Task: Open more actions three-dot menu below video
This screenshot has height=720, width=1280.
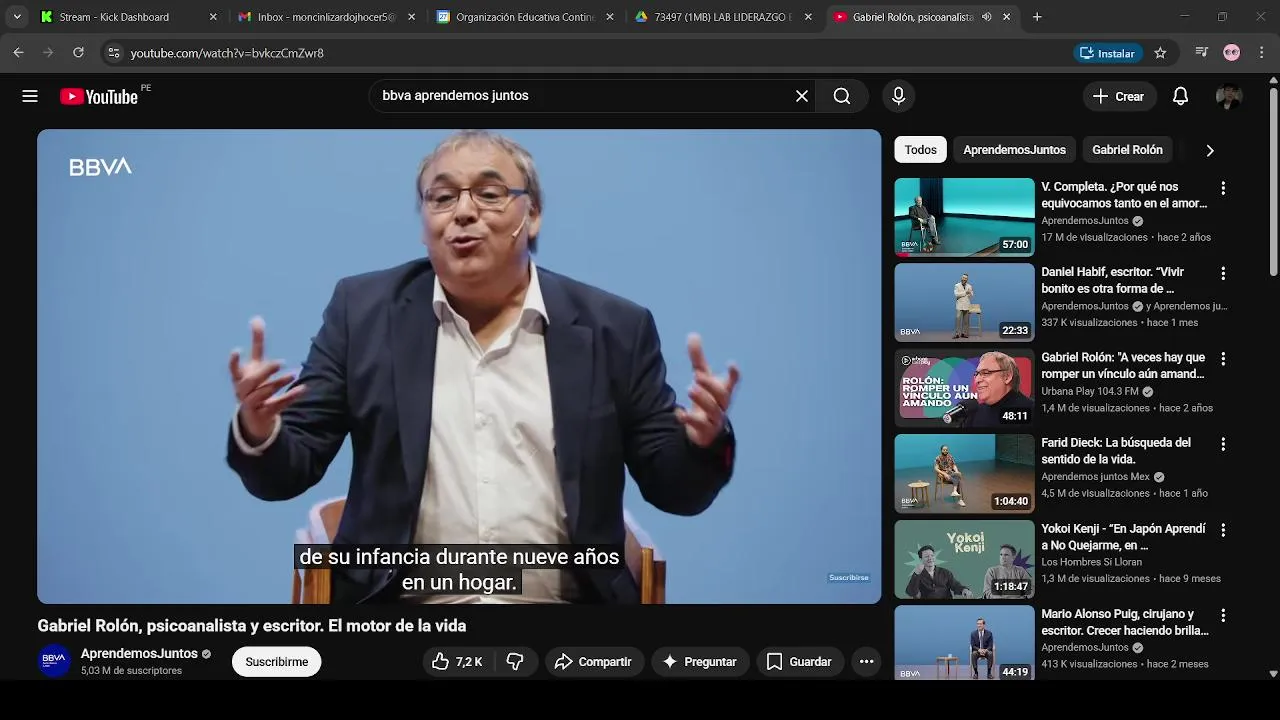Action: [866, 662]
